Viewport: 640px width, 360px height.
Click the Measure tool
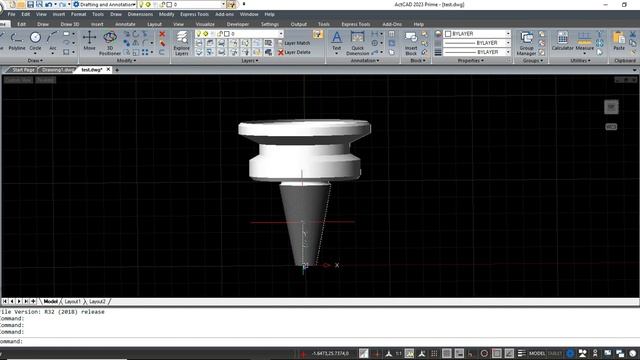[x=584, y=42]
